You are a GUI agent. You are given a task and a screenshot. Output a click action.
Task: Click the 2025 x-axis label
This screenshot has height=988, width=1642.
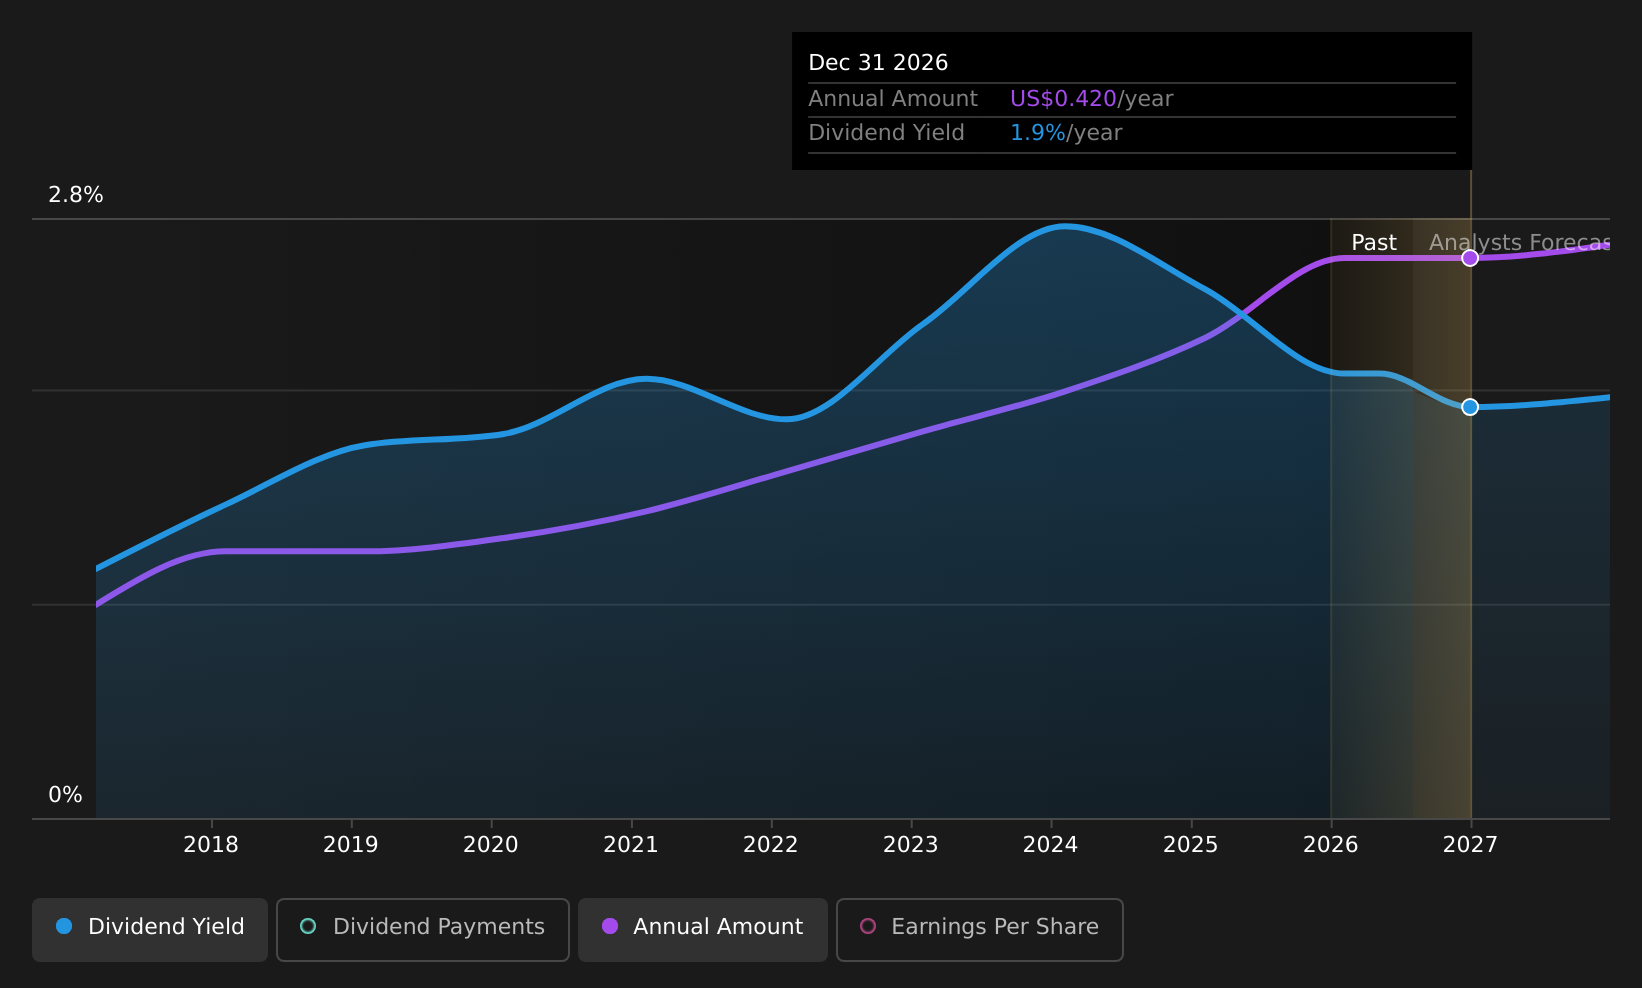pos(1191,845)
